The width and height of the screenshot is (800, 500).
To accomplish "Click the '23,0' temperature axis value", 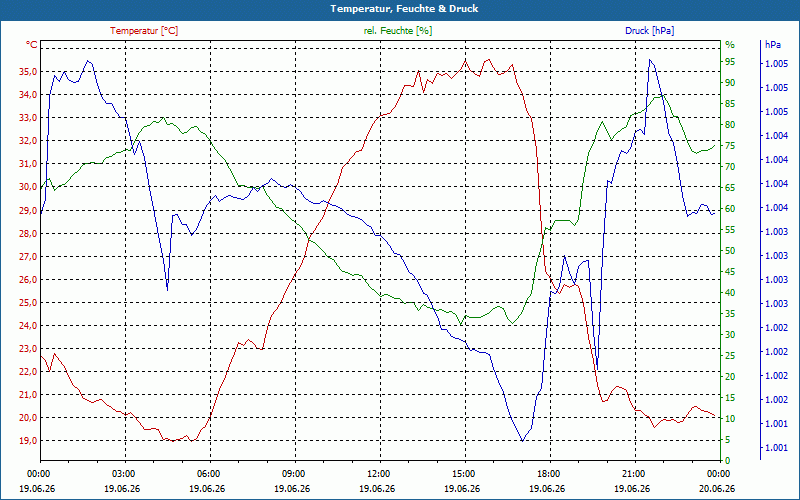I will click(x=28, y=348).
